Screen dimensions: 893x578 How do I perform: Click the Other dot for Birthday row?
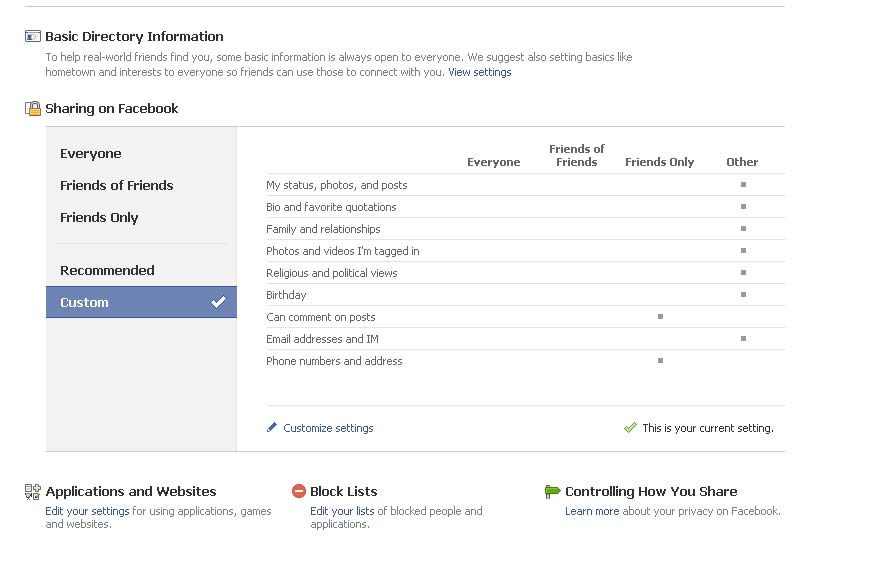(x=743, y=295)
